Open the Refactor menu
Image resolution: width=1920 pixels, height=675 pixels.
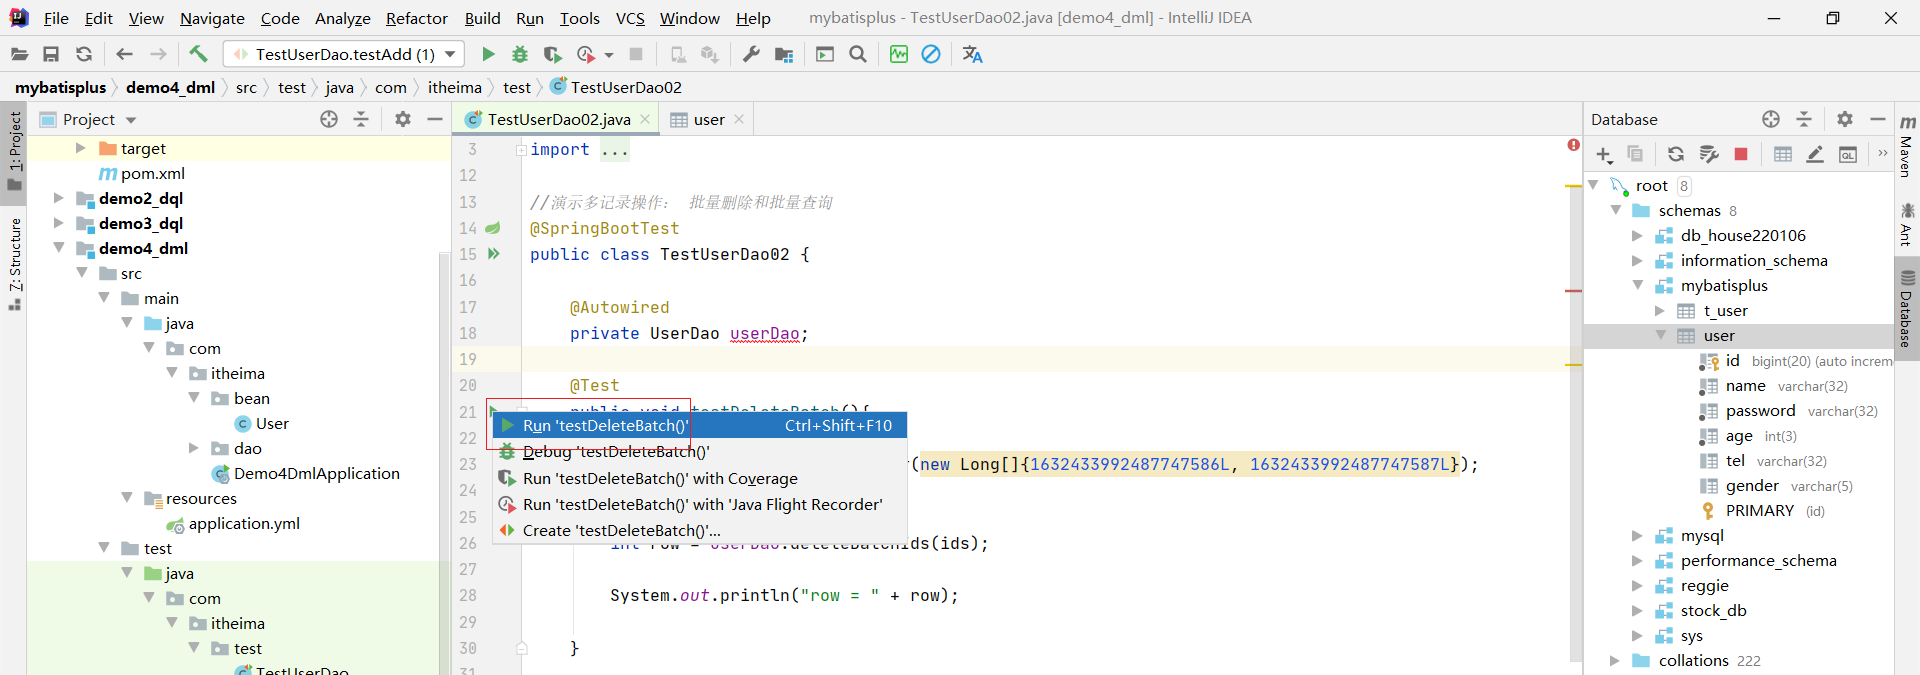click(x=417, y=18)
